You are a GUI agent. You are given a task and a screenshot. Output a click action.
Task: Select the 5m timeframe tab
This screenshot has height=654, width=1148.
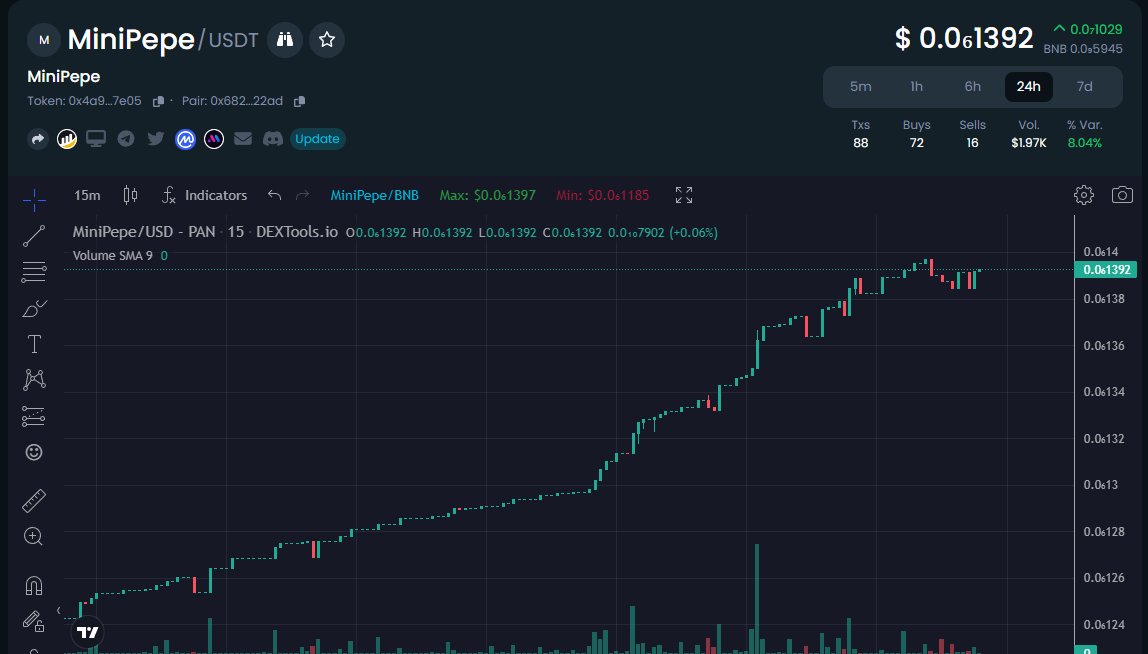click(860, 86)
